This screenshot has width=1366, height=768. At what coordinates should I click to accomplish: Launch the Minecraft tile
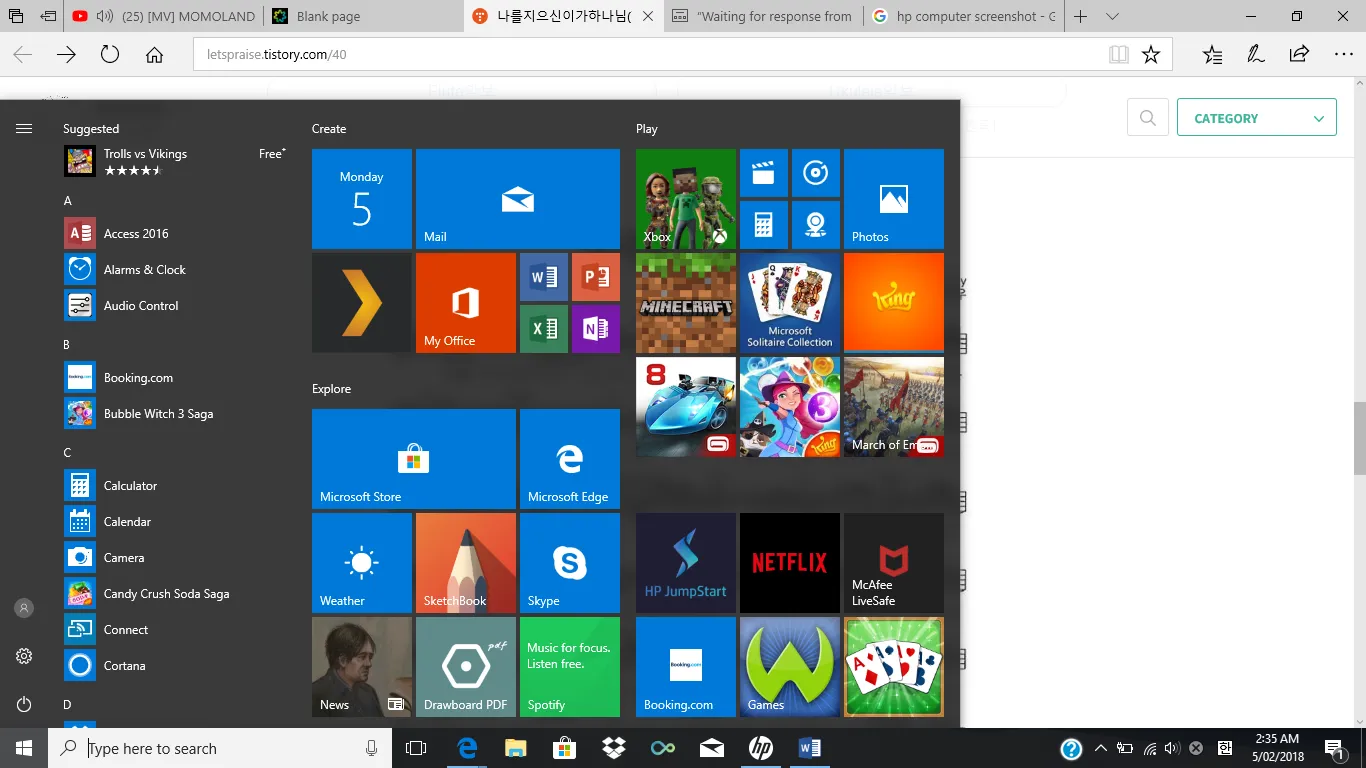[x=686, y=303]
